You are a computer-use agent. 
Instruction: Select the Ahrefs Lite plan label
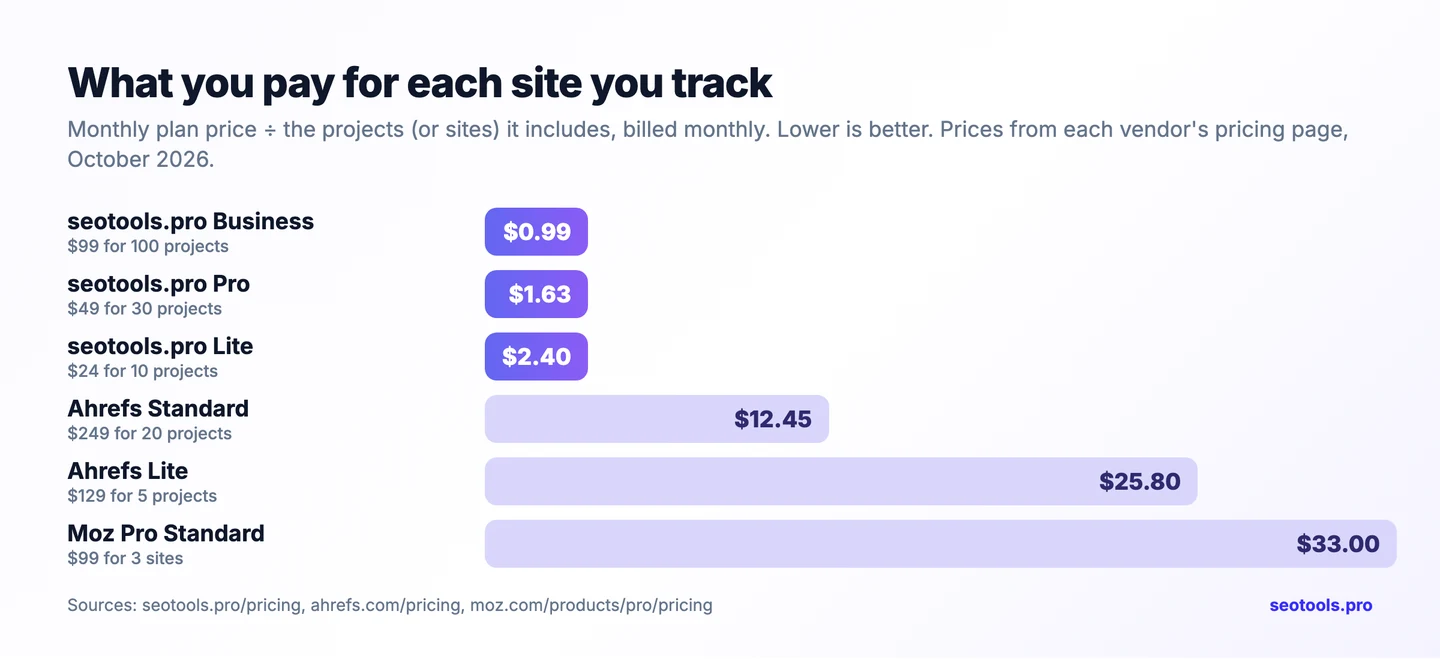128,470
